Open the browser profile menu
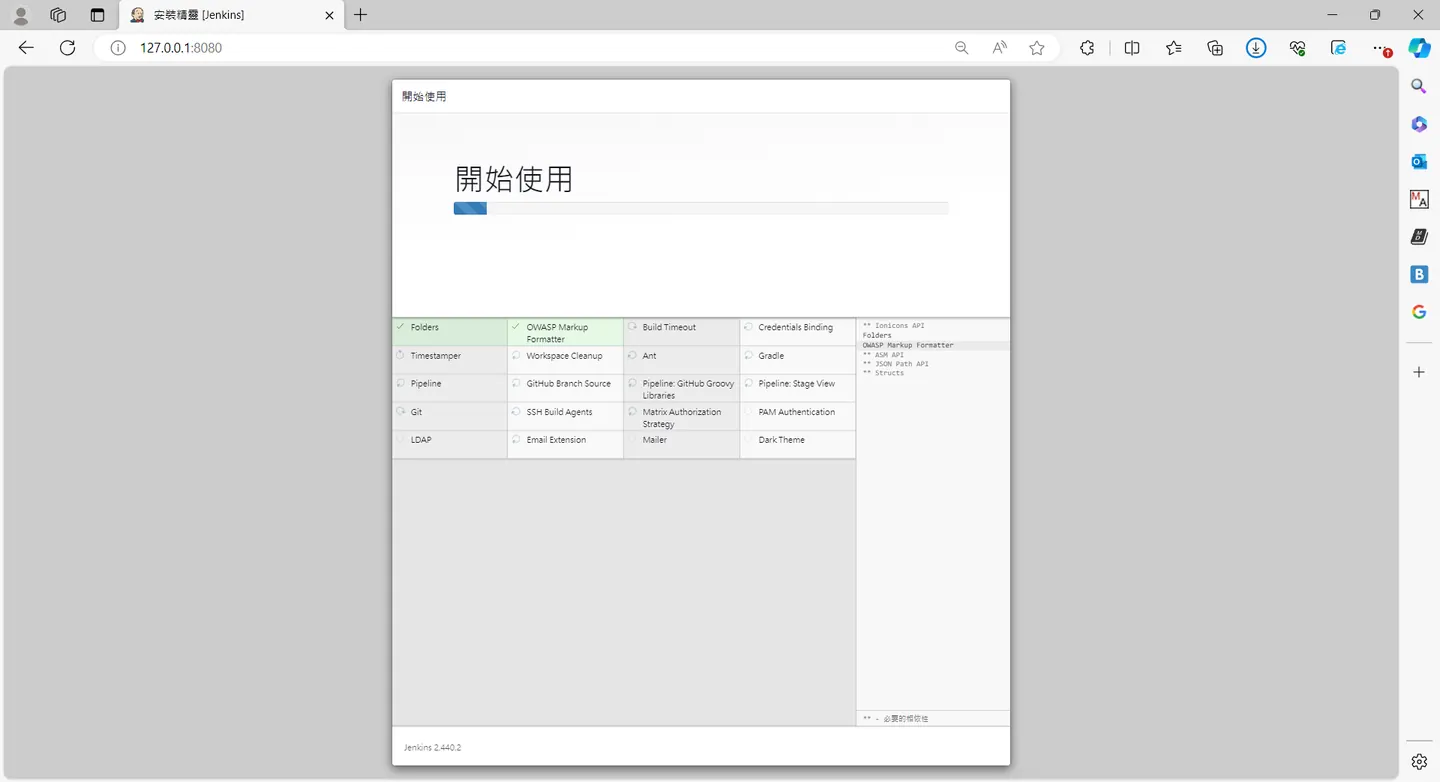 point(20,15)
